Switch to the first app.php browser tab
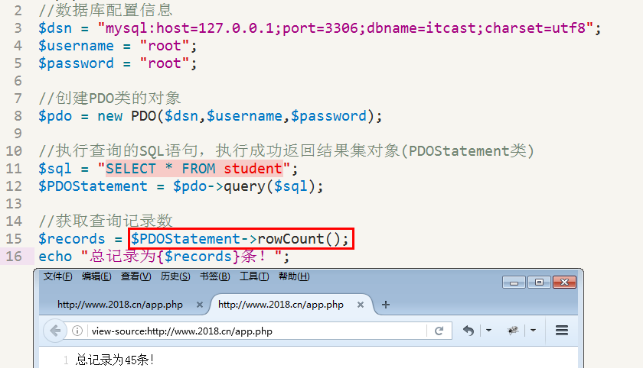The width and height of the screenshot is (643, 369). coord(120,305)
